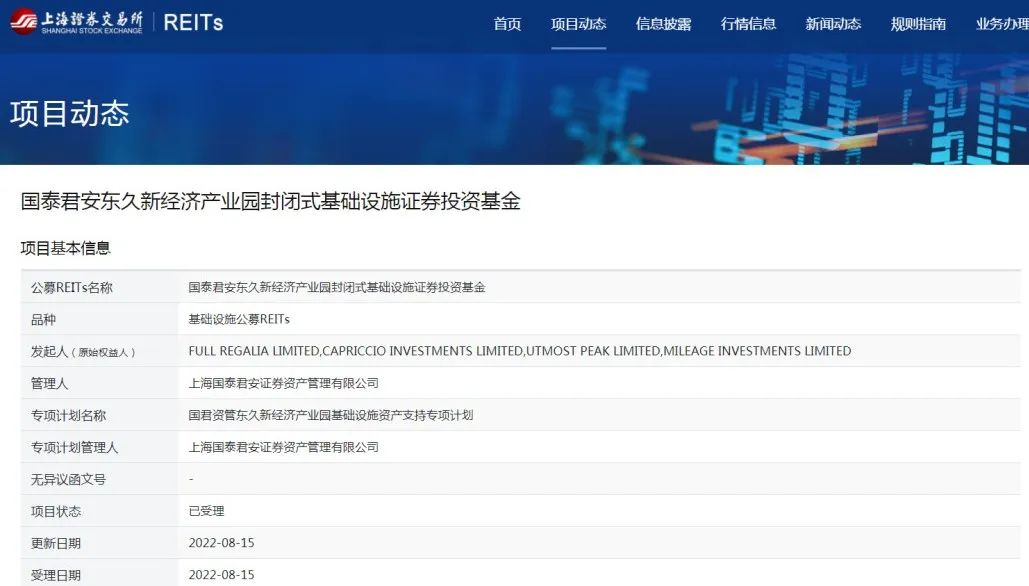The image size is (1029, 586).
Task: Click the REITs site title
Action: [193, 23]
